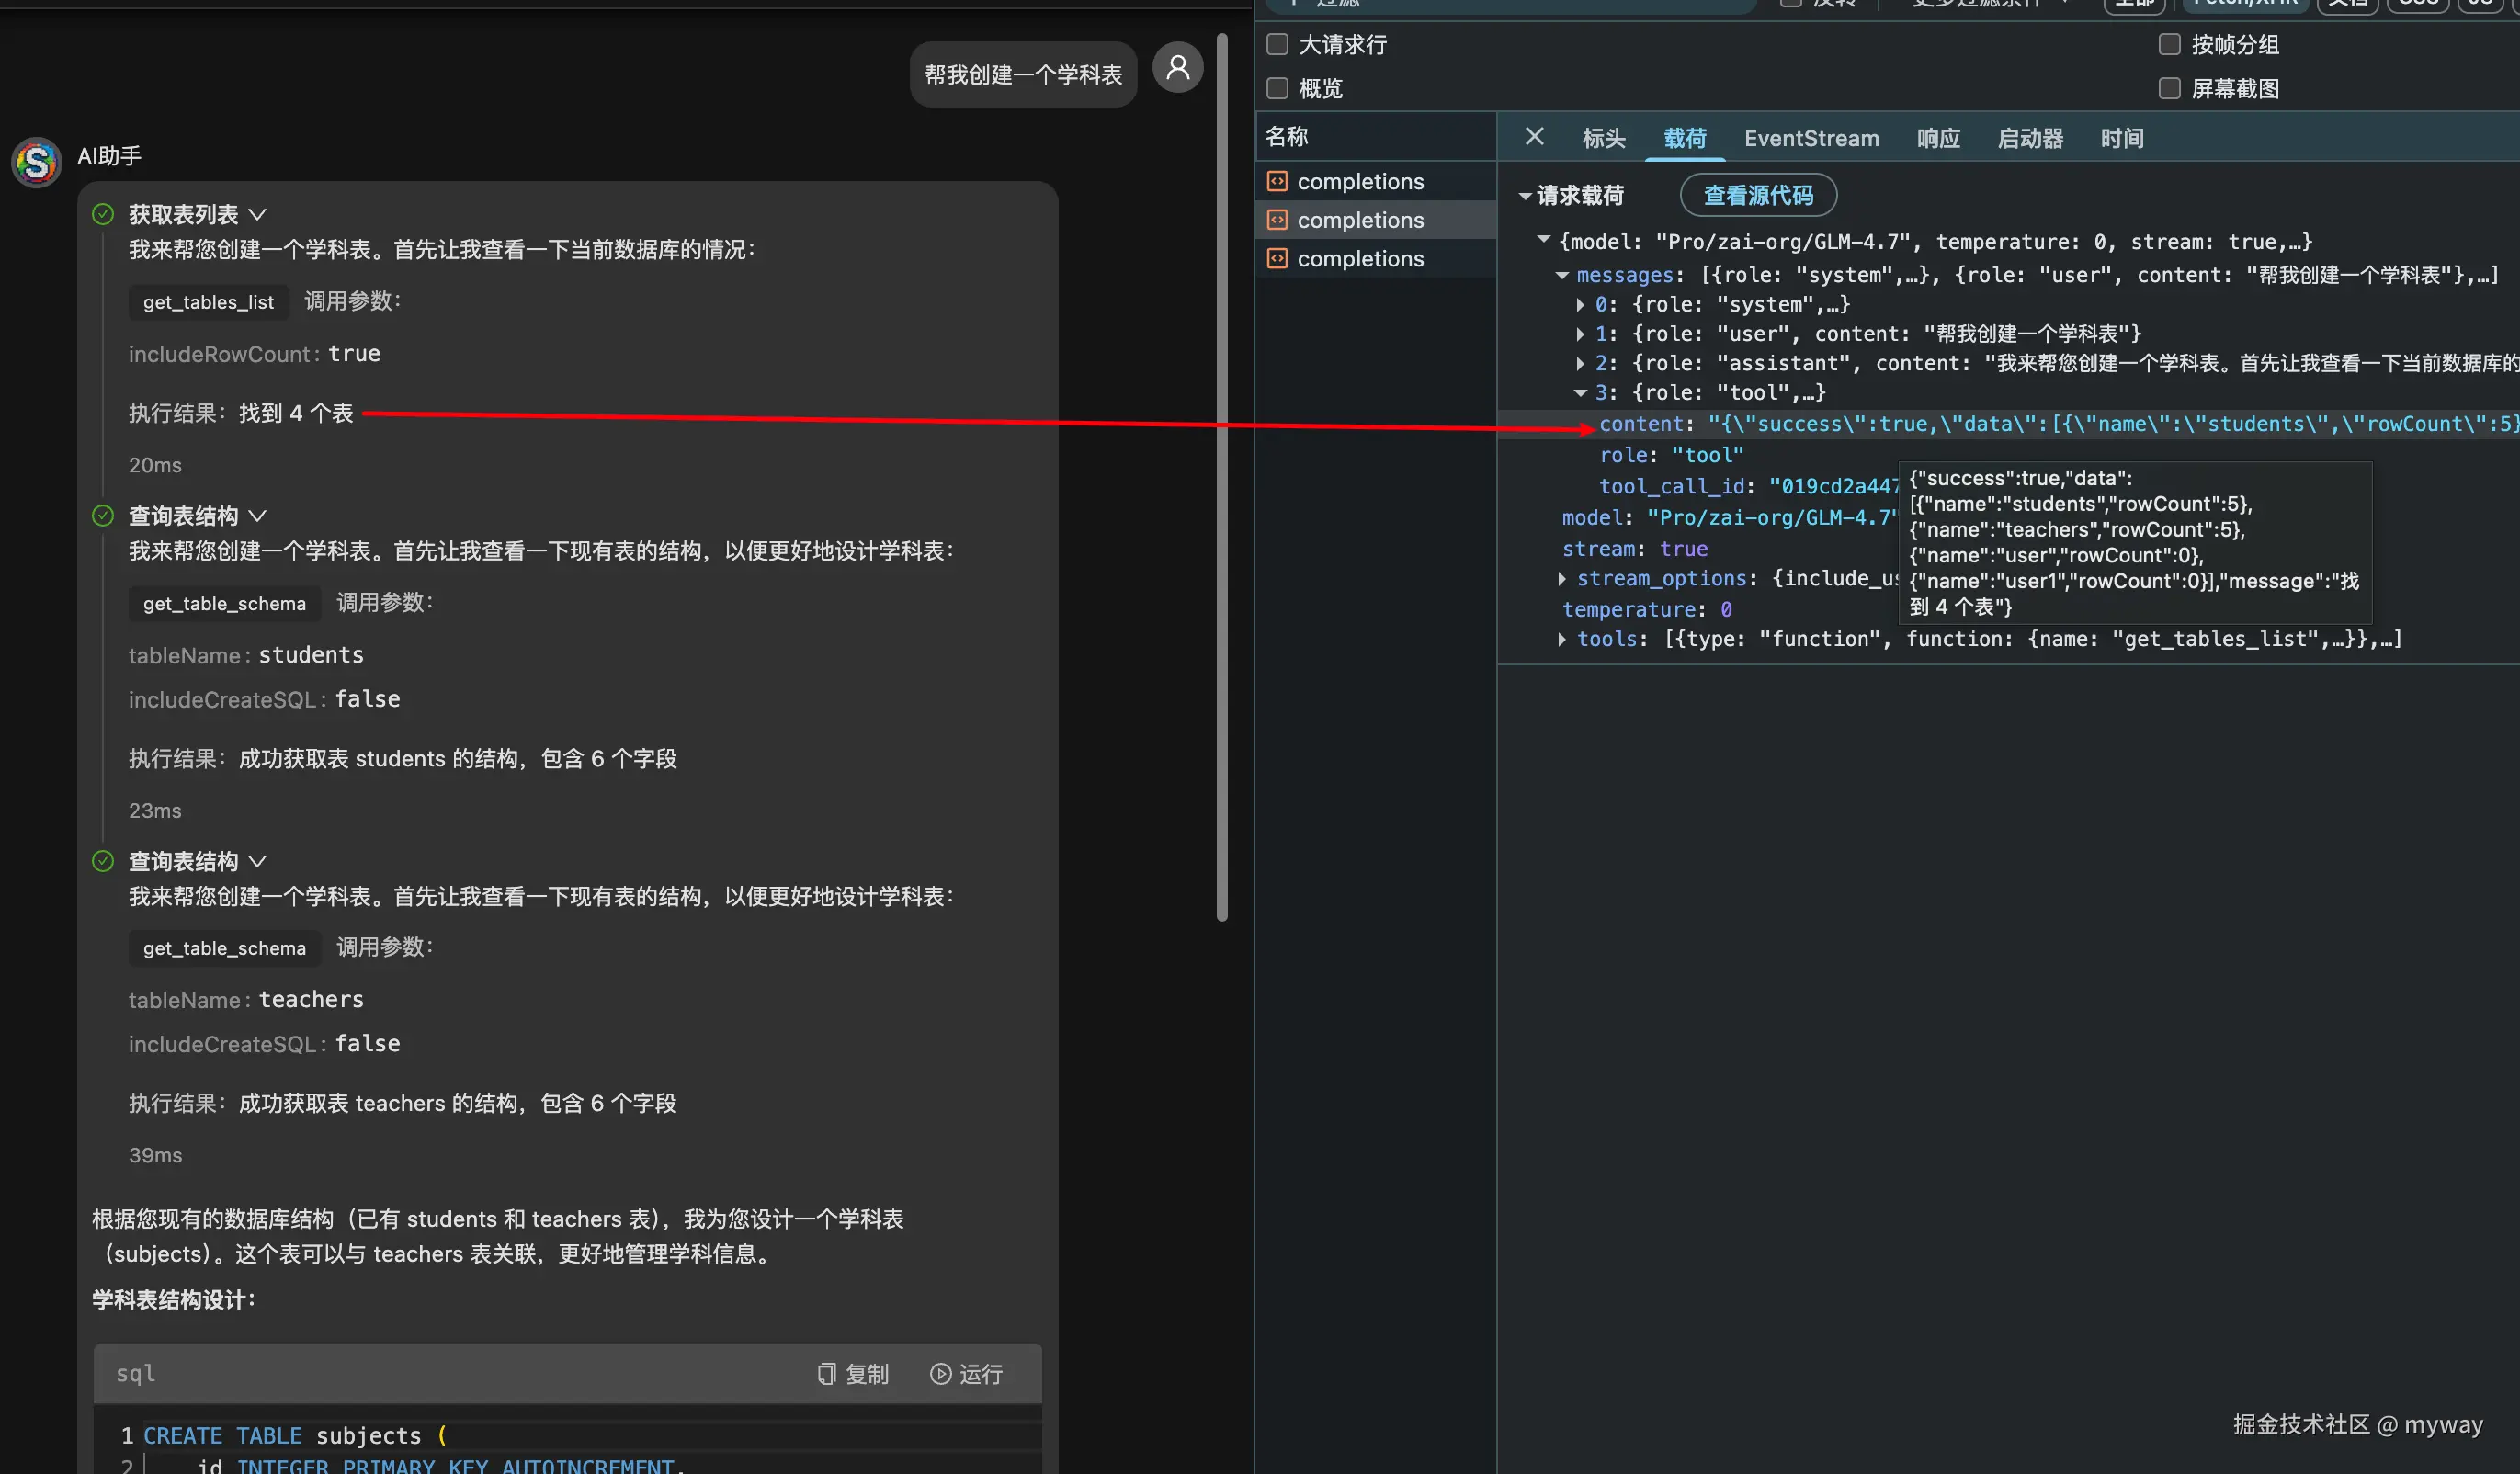Click the user avatar icon
This screenshot has width=2520, height=1474.
[1178, 67]
